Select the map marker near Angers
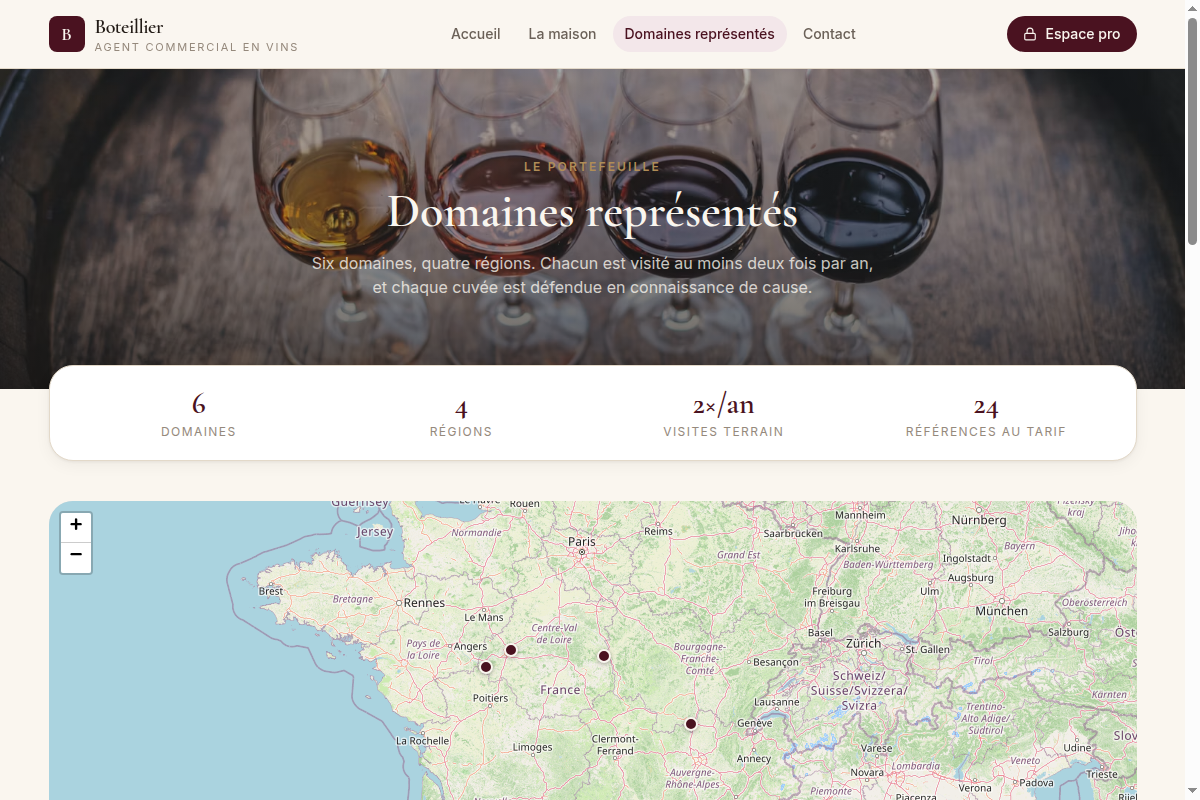The height and width of the screenshot is (800, 1200). click(511, 650)
